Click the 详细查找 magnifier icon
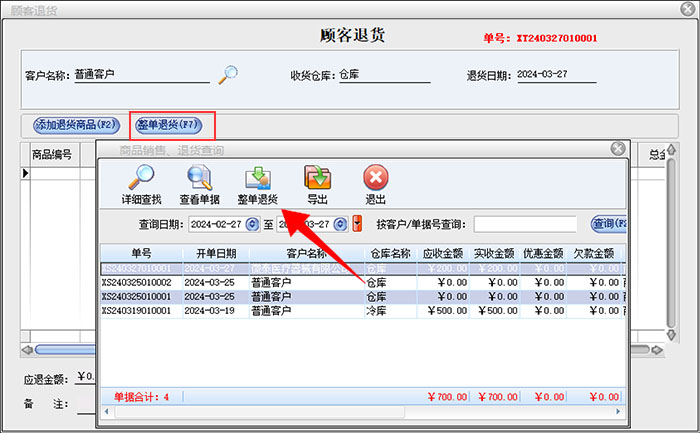 point(139,178)
